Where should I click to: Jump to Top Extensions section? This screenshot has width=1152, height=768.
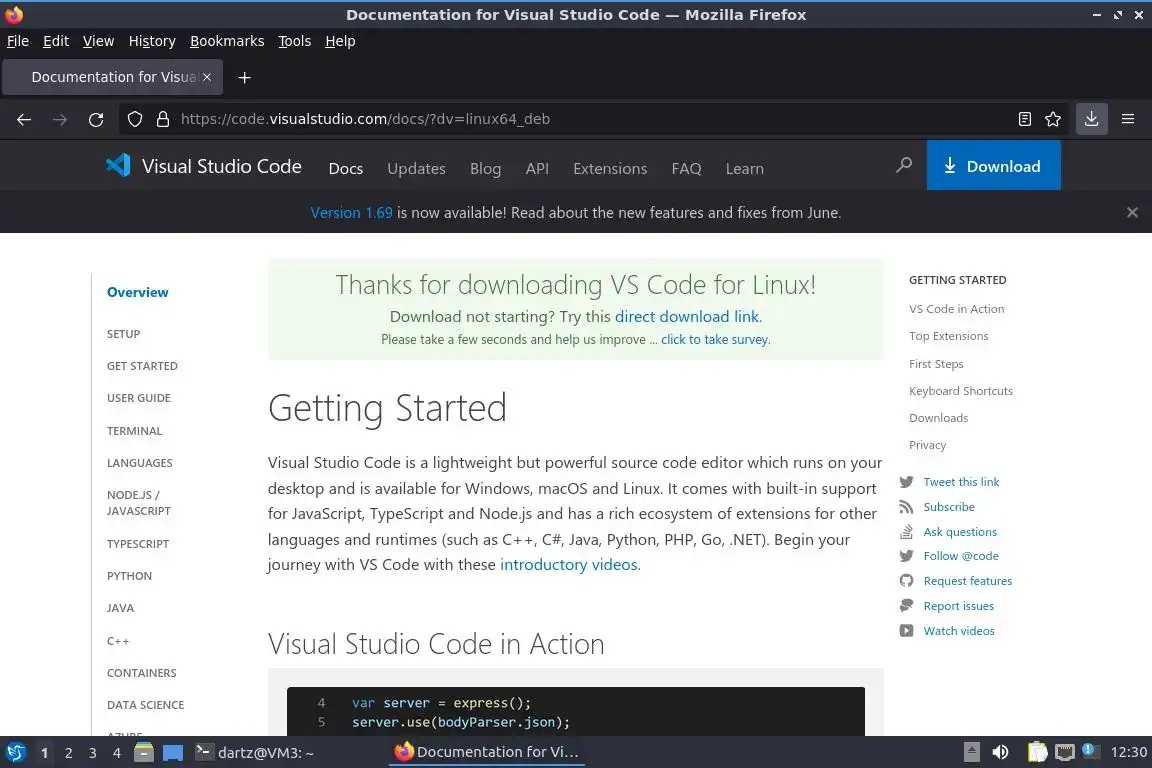[948, 336]
